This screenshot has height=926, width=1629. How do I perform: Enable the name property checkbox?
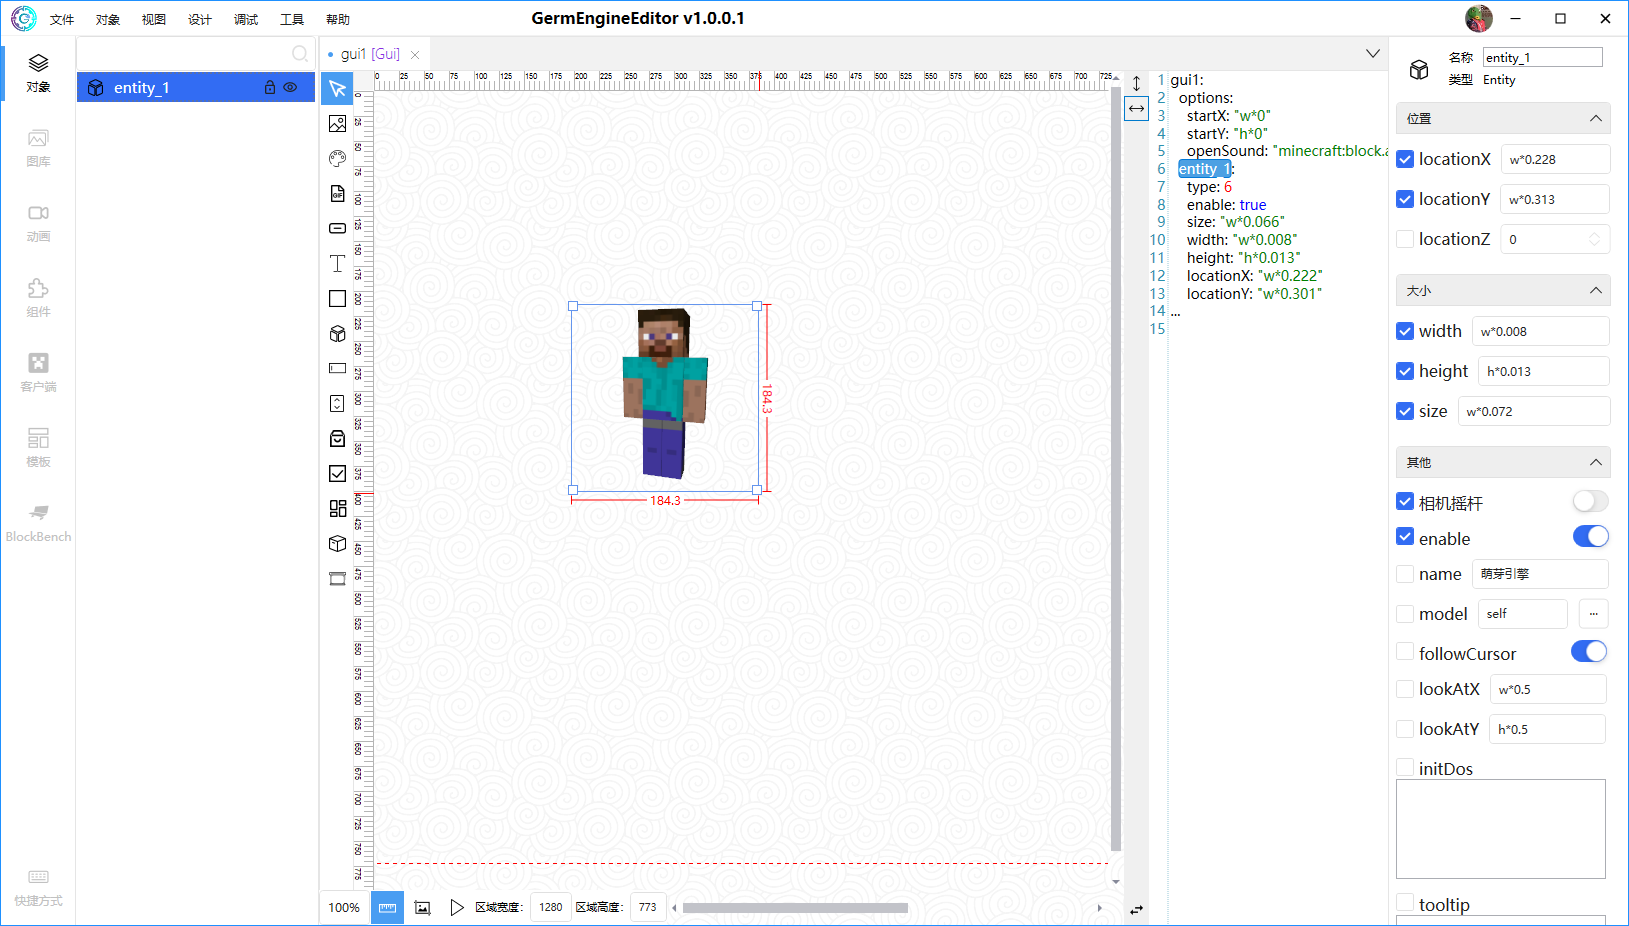click(x=1405, y=574)
